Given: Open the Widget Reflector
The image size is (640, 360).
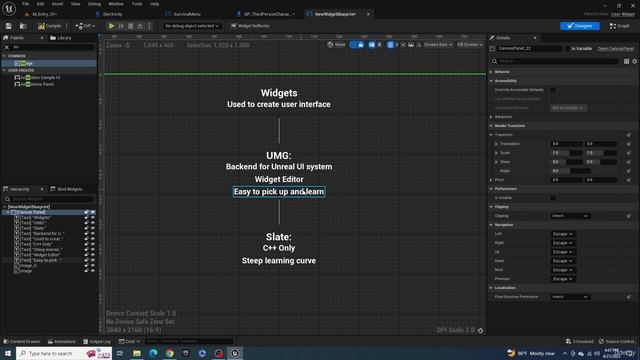Looking at the screenshot, I should coord(250,26).
